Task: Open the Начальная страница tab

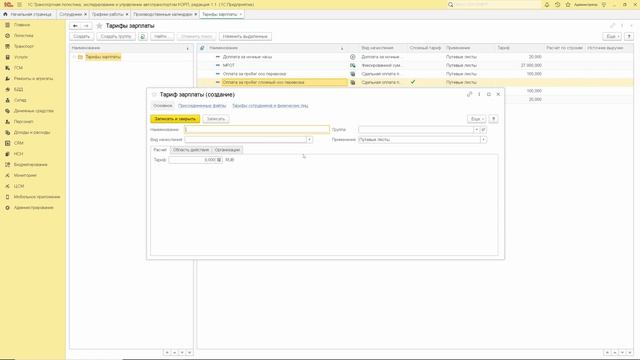Action: coord(27,14)
